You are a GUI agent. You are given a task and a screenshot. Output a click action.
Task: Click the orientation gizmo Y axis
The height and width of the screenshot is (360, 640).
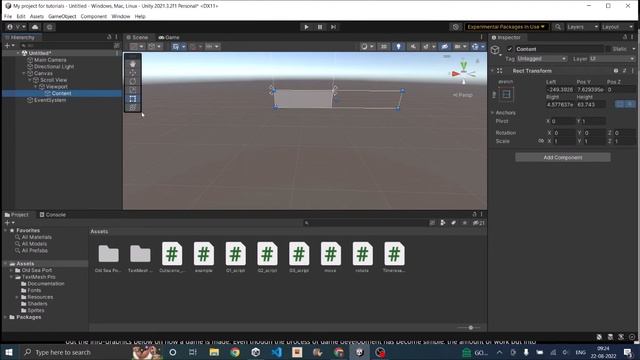pyautogui.click(x=464, y=65)
